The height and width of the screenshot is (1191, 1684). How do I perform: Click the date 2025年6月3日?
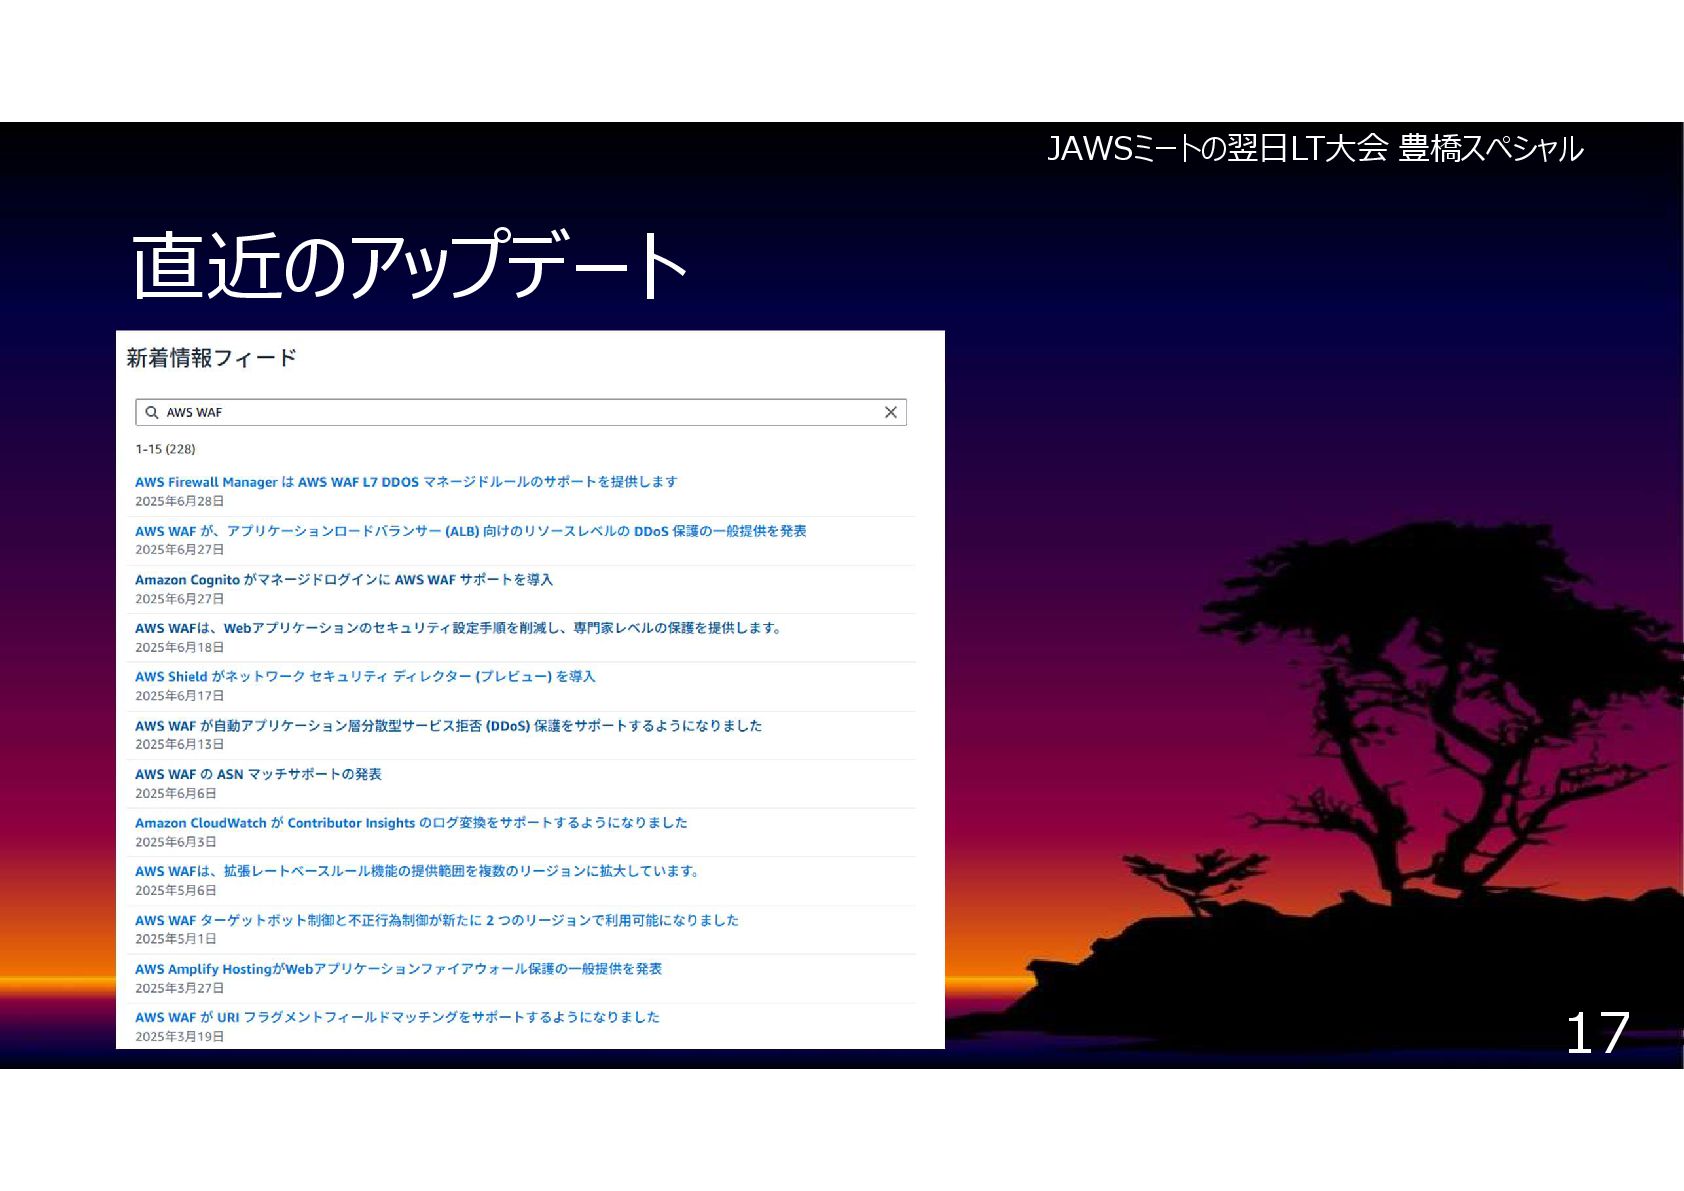point(175,842)
